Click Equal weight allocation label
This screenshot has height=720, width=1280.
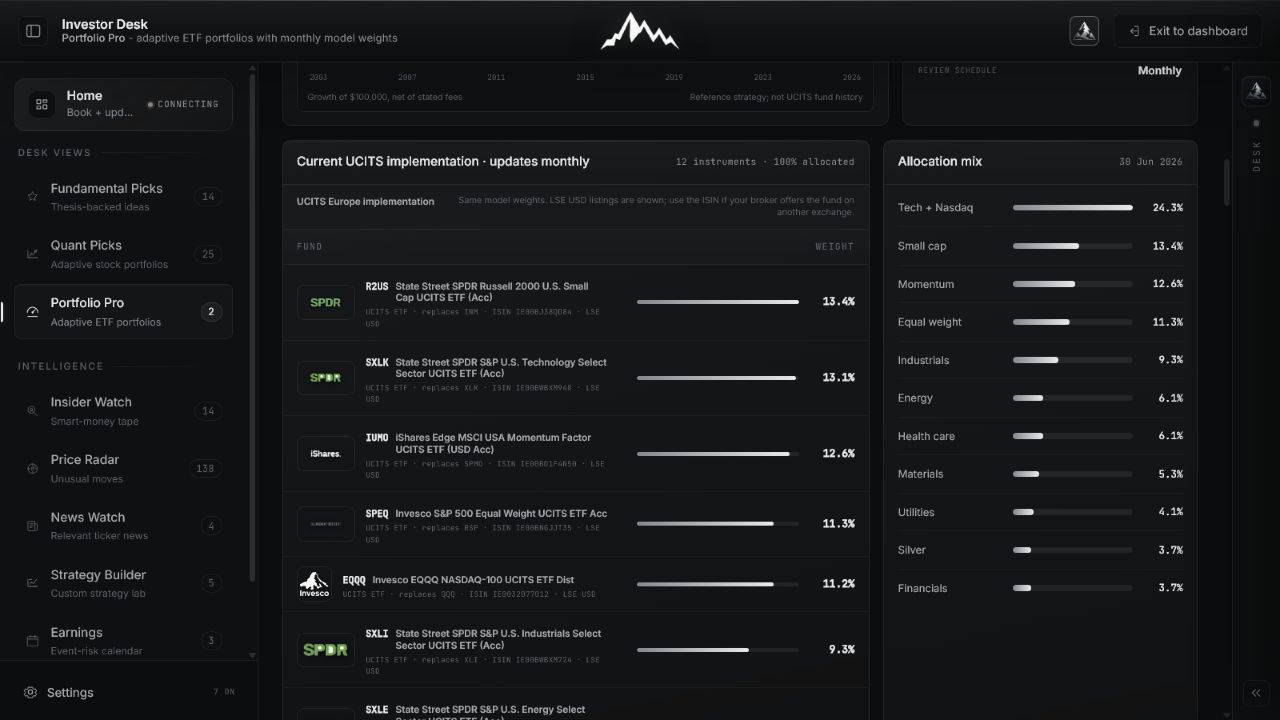click(930, 322)
